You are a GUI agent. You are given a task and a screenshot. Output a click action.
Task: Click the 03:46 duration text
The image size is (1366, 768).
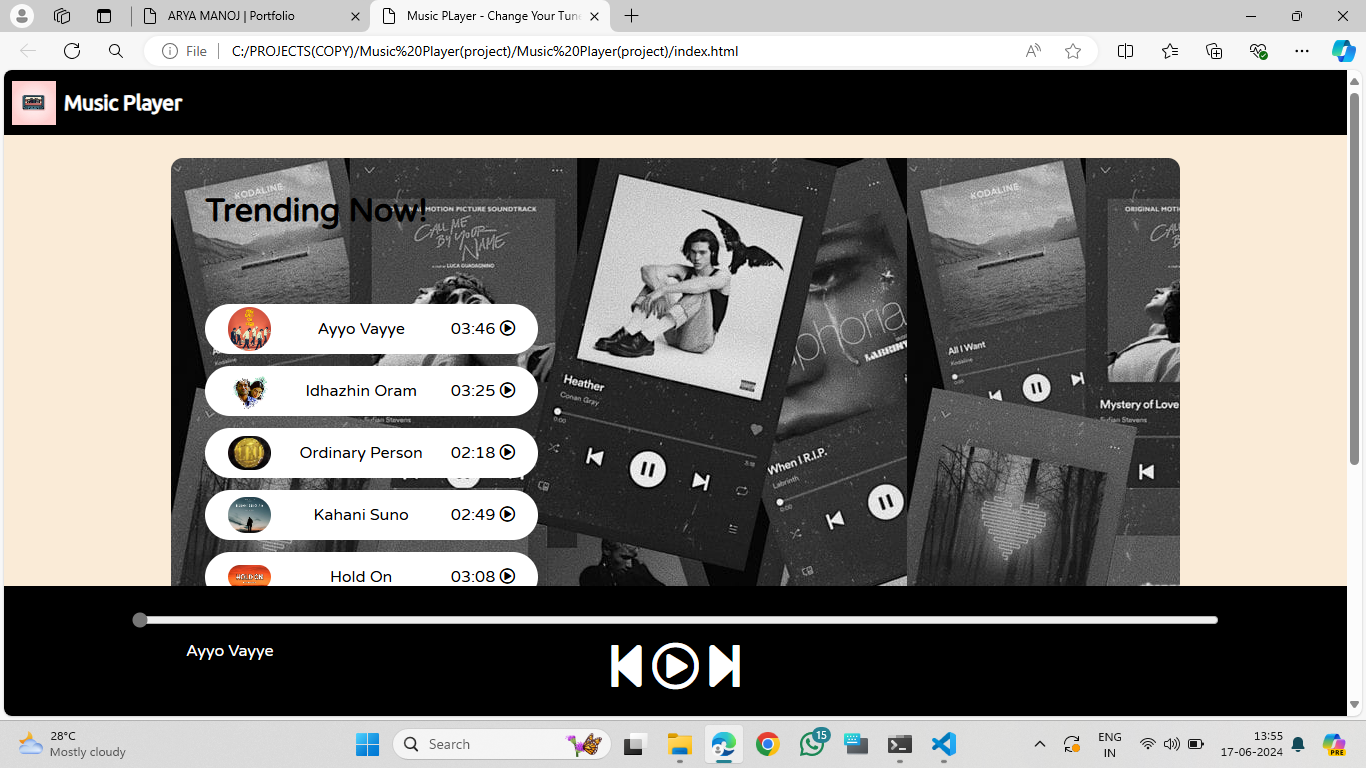point(473,329)
